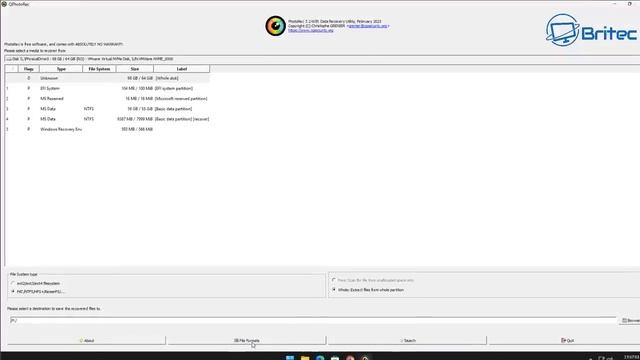Screen dimensions: 640x360
Task: Open the About dialog
Action: point(87,340)
